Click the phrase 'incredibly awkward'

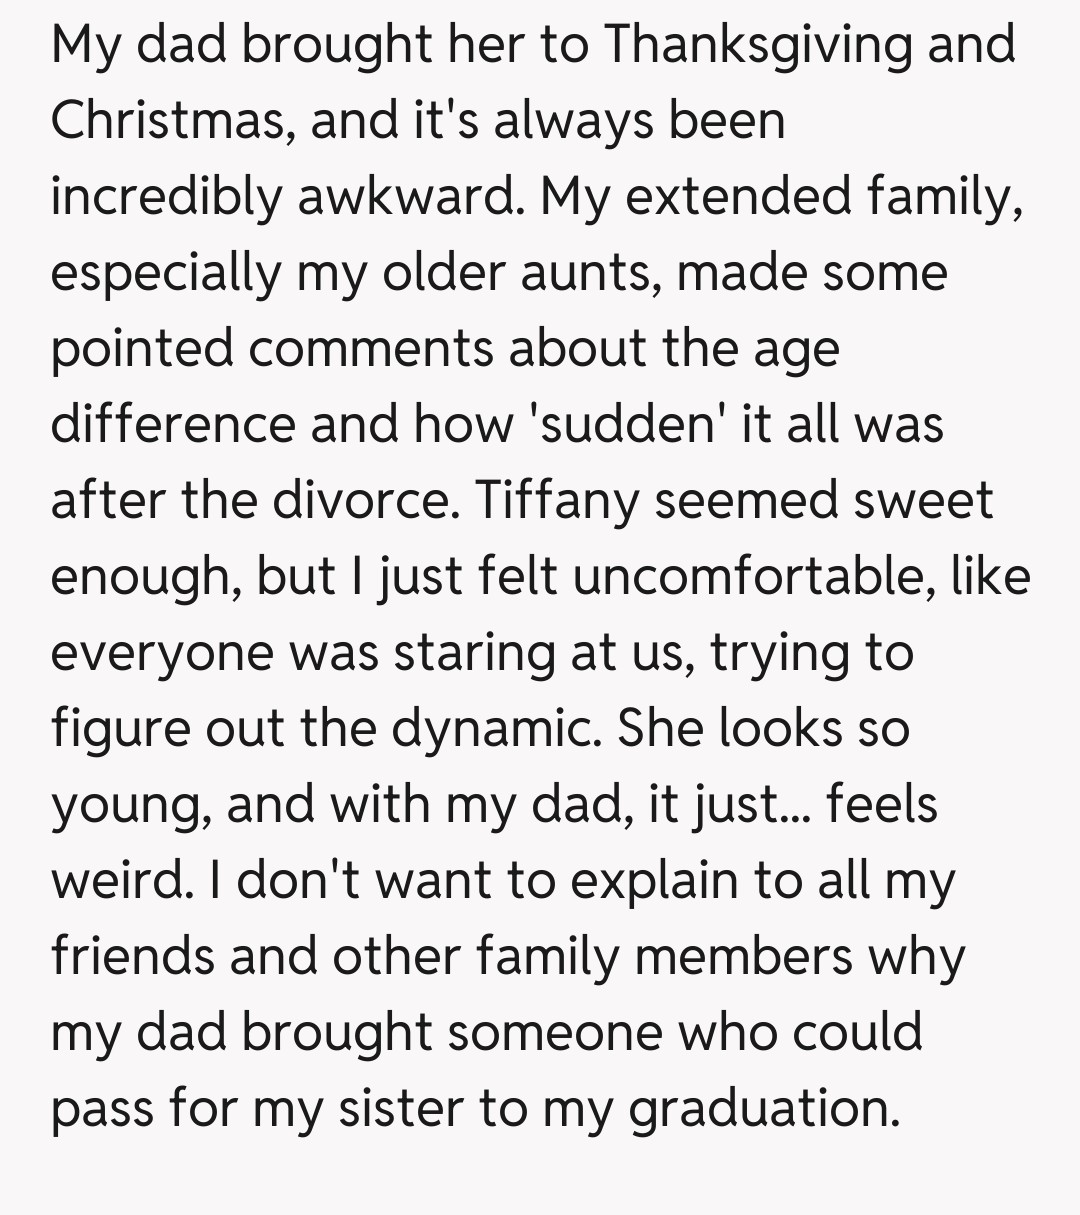tap(284, 197)
